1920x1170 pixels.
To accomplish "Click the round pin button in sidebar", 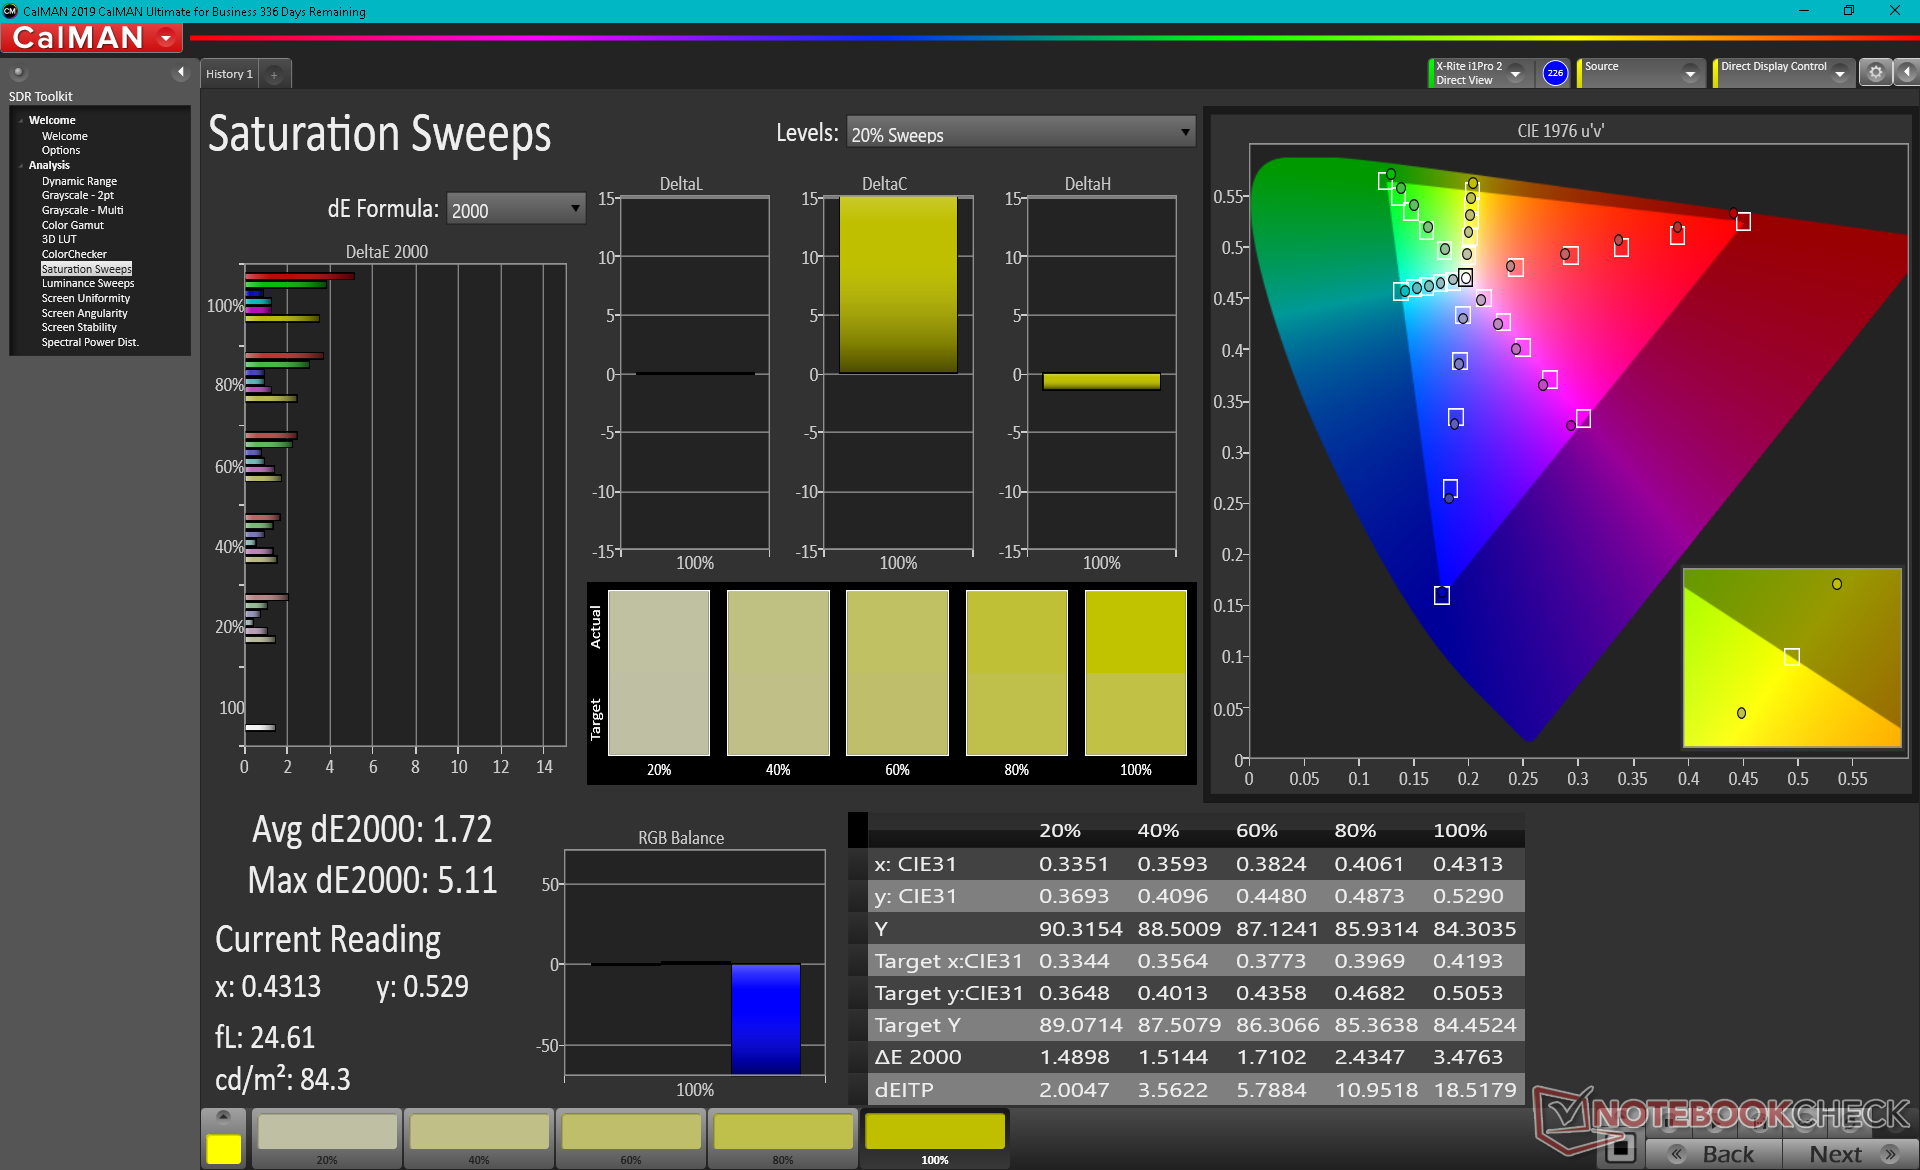I will click(x=18, y=72).
